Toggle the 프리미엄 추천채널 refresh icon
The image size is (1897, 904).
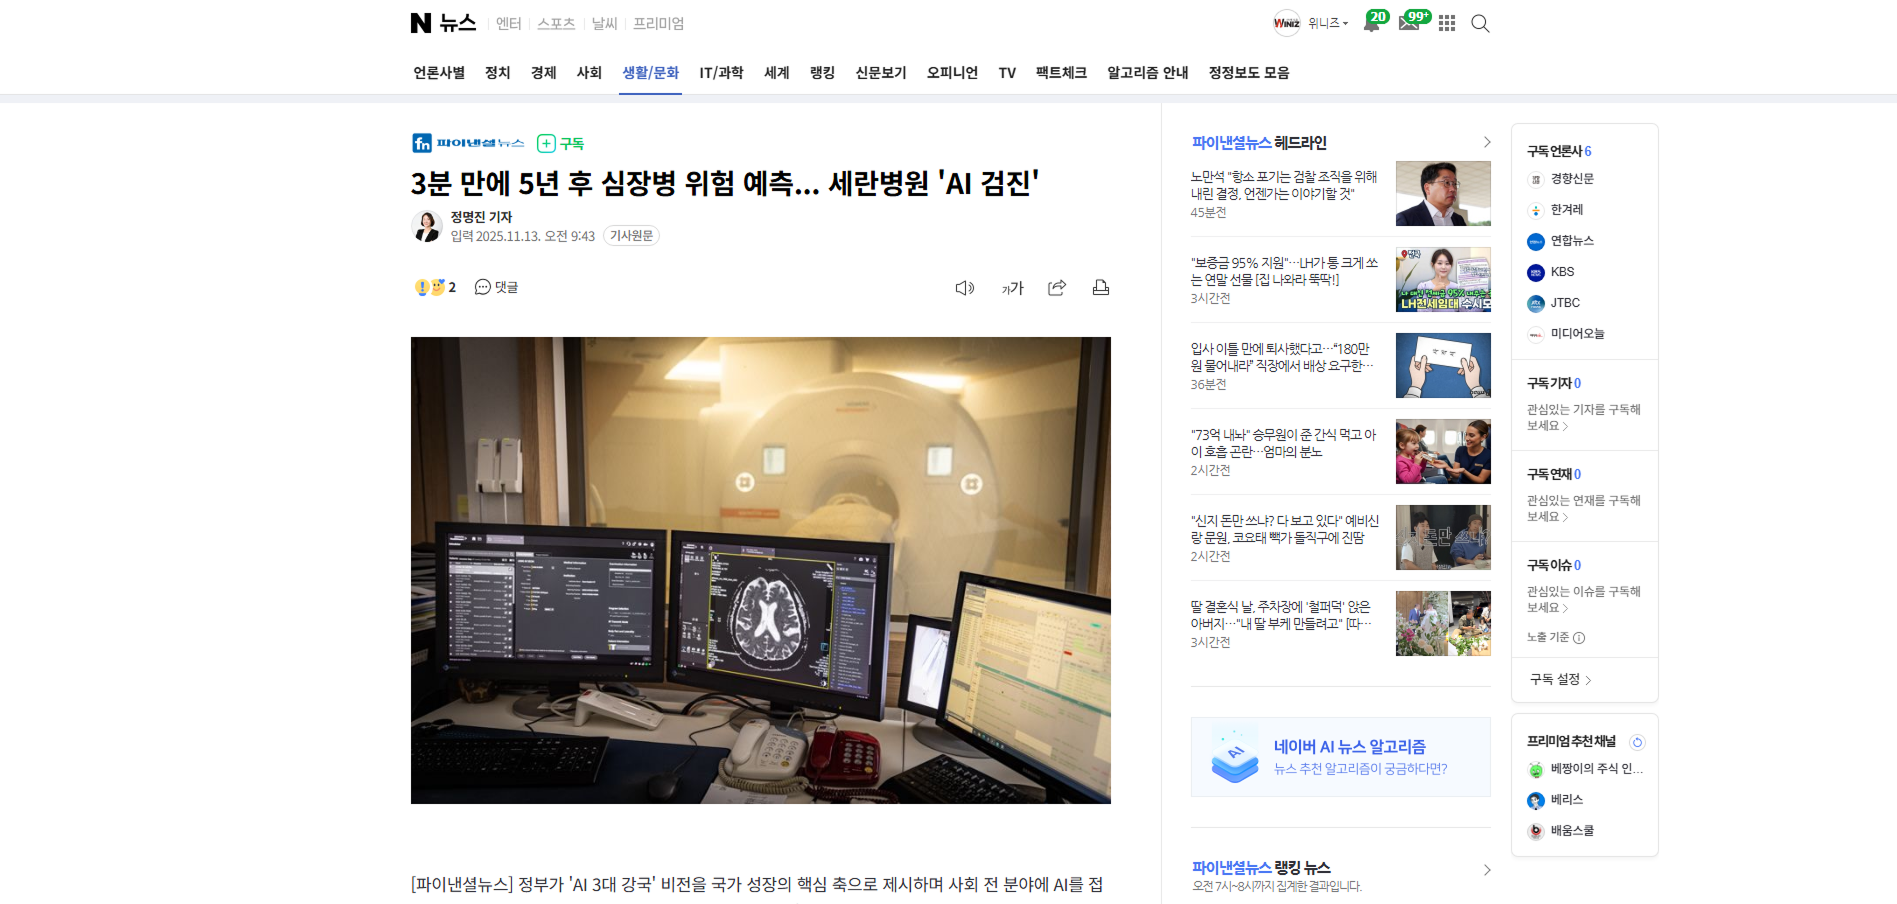pyautogui.click(x=1637, y=742)
